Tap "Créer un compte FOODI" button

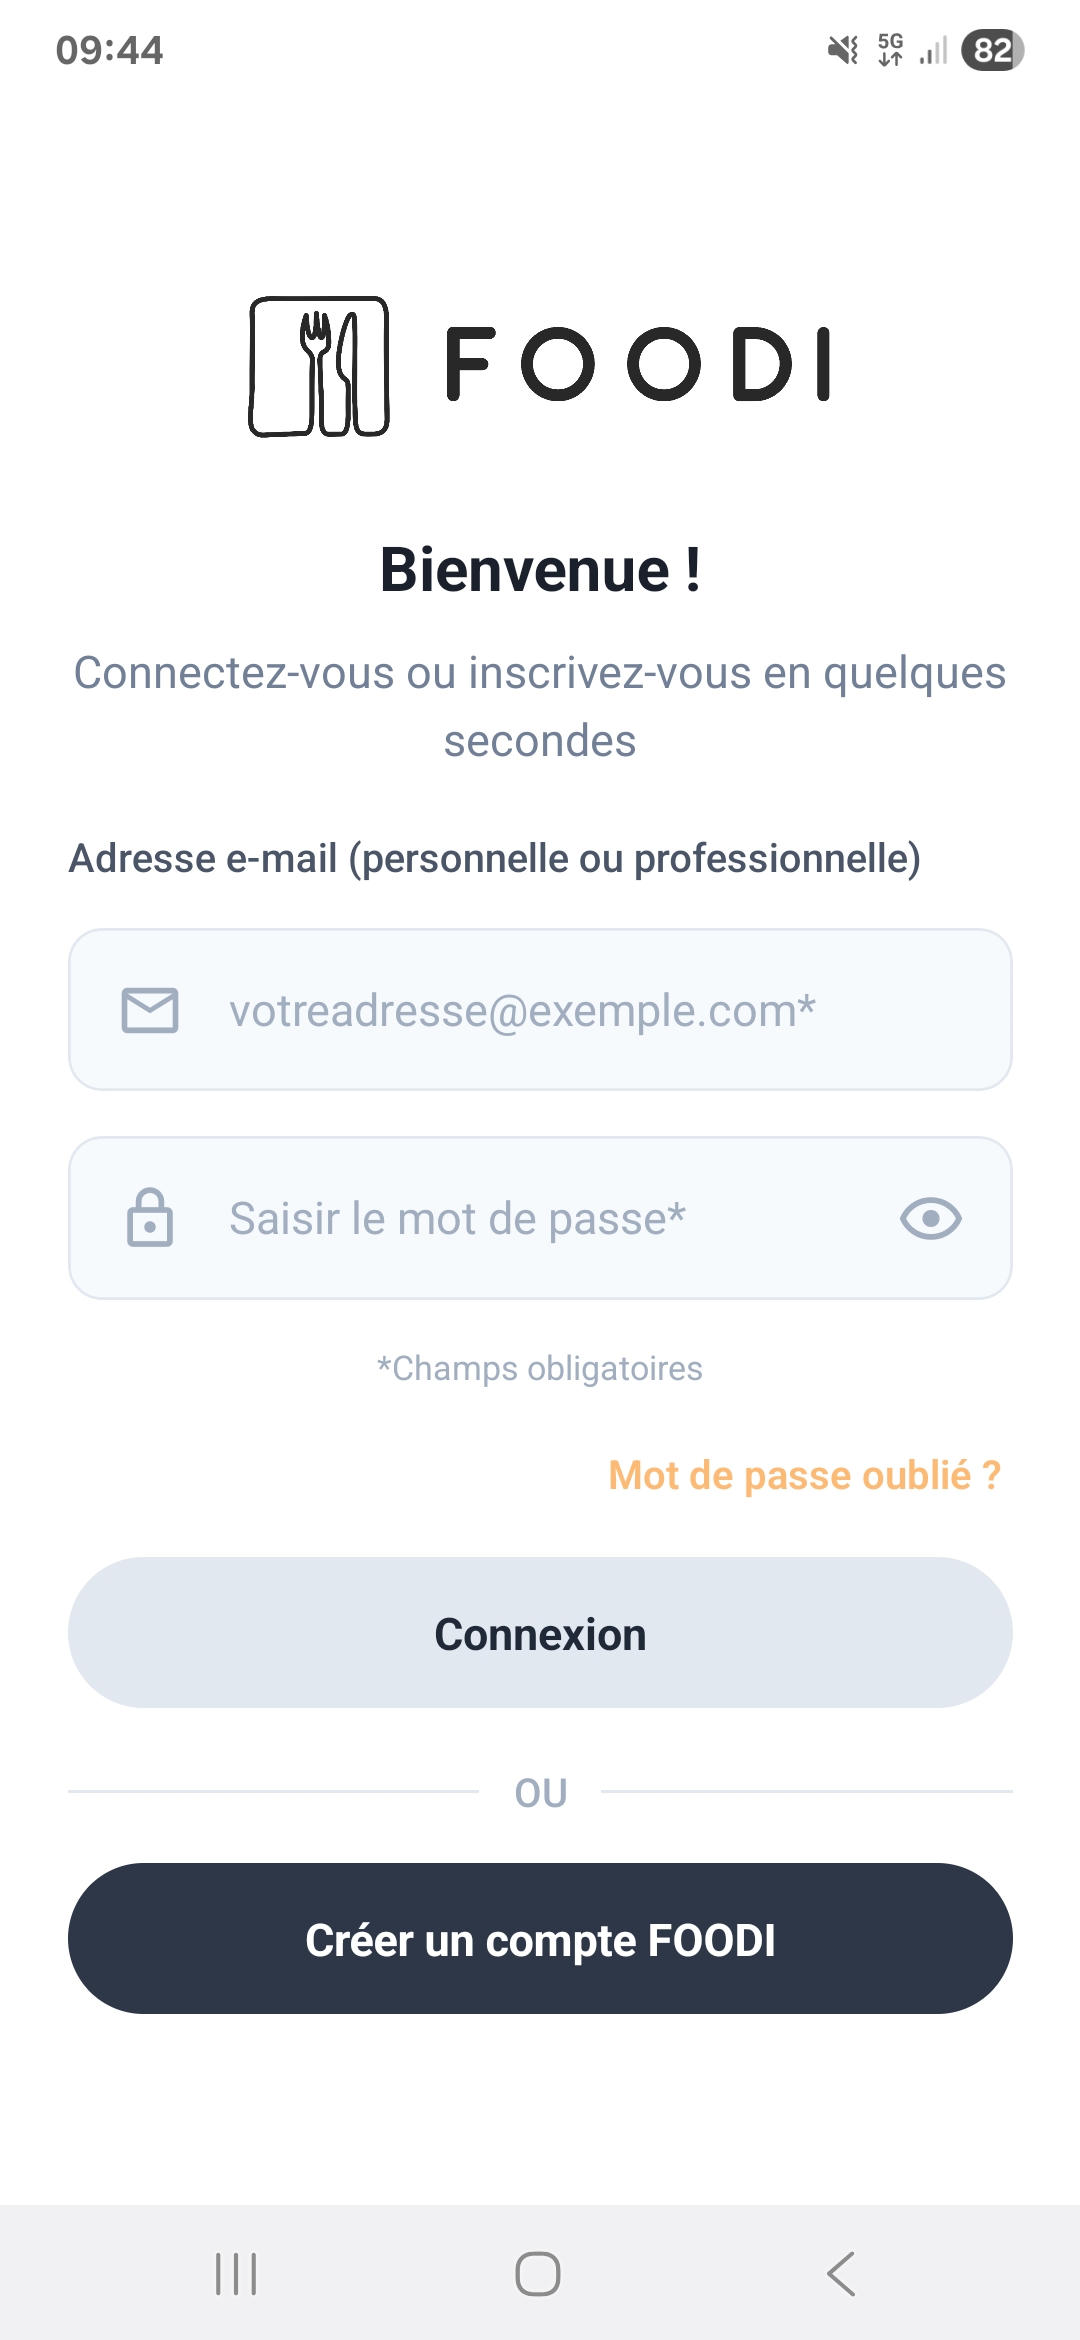pyautogui.click(x=540, y=1939)
